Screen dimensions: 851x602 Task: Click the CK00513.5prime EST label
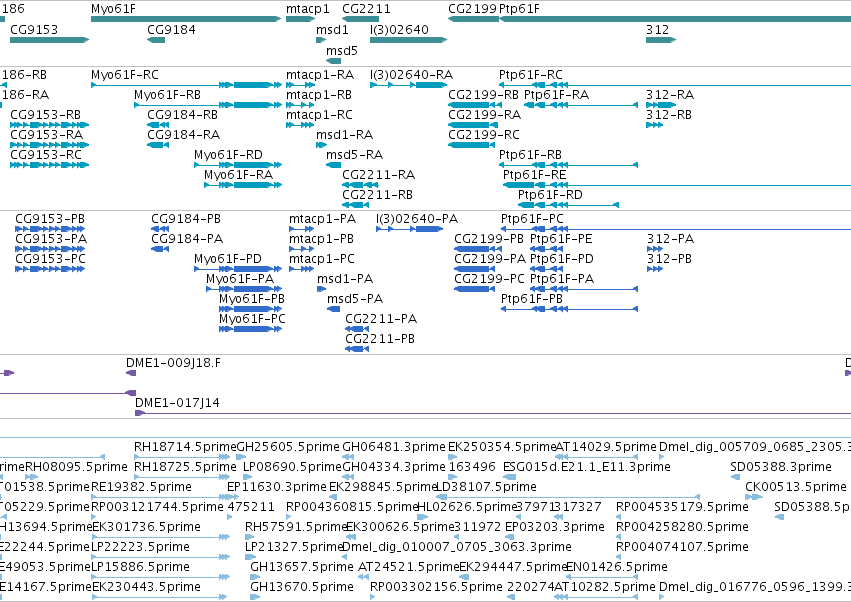796,487
